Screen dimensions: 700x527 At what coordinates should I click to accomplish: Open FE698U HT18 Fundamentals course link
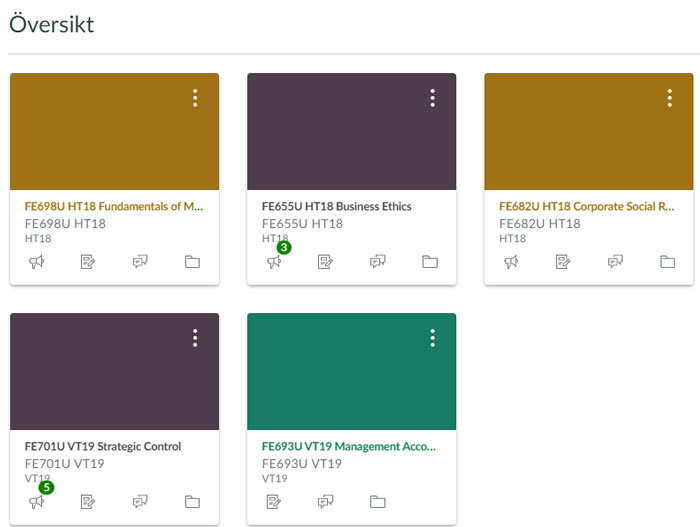tap(114, 207)
